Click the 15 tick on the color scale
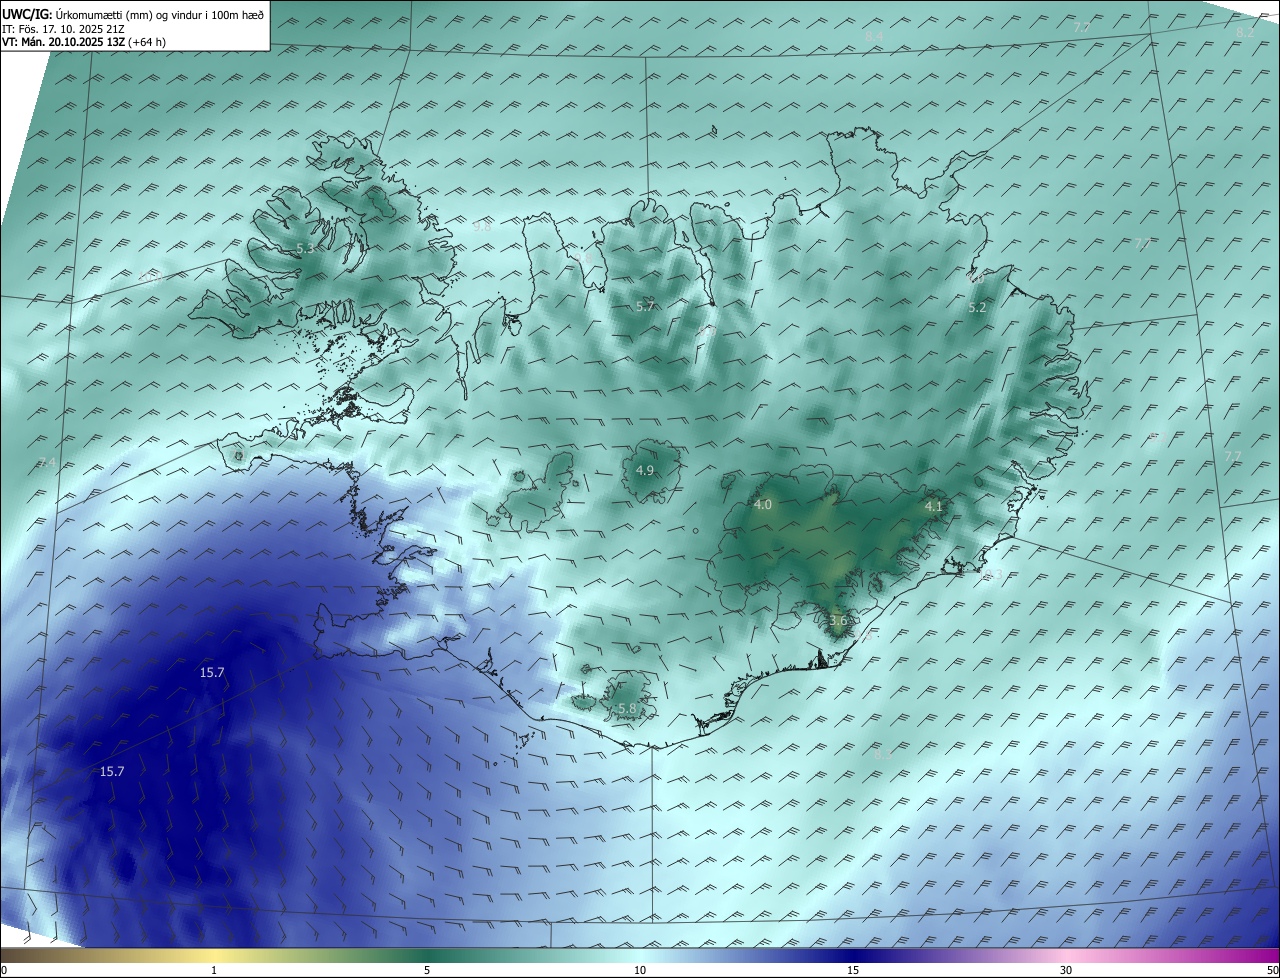 click(x=853, y=970)
